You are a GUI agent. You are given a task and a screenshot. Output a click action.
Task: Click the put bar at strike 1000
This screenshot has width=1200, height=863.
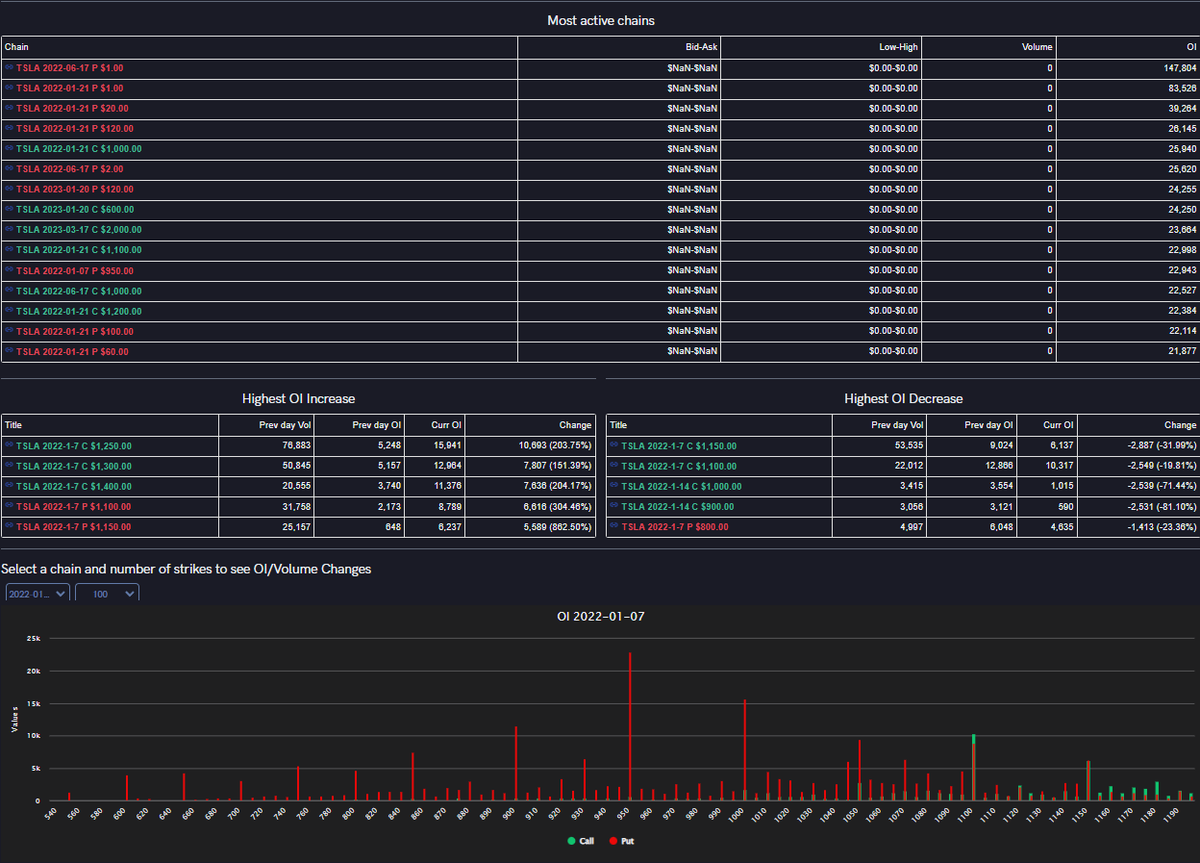pos(745,750)
